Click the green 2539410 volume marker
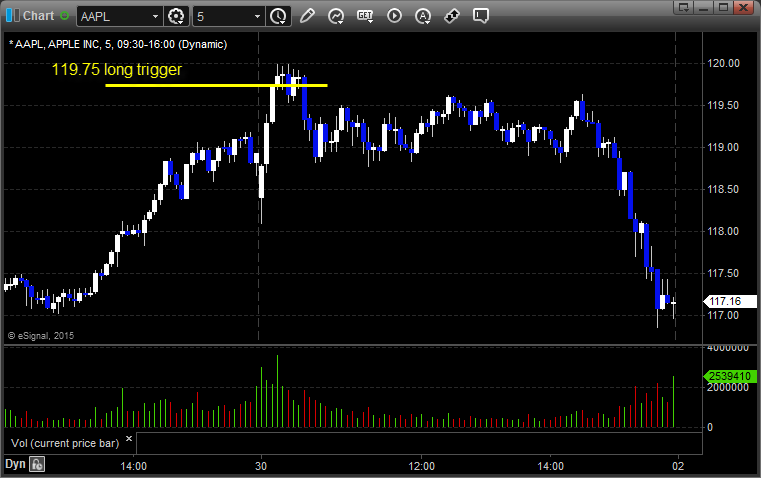 point(729,376)
